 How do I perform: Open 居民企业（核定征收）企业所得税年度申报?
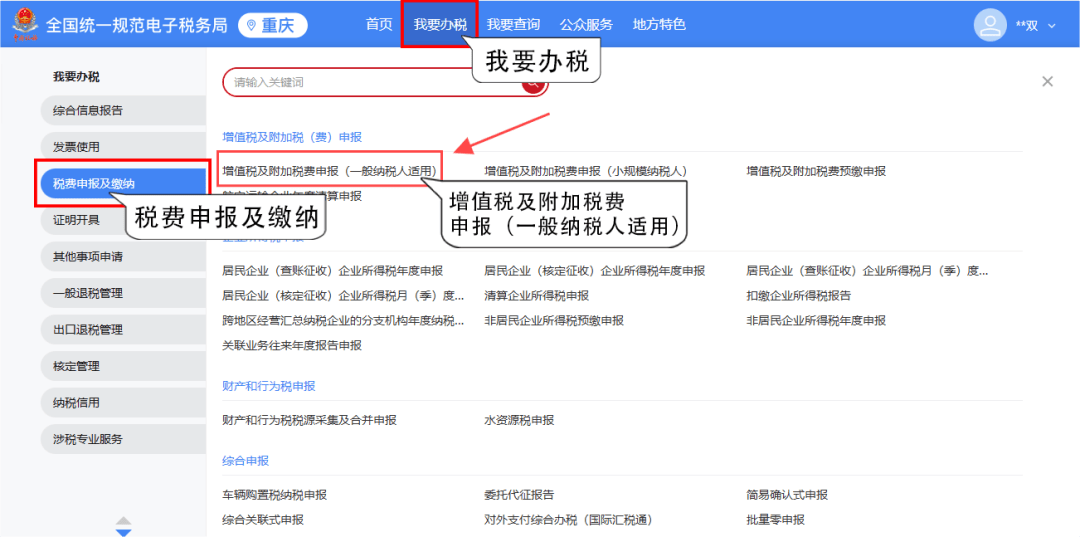tap(594, 271)
